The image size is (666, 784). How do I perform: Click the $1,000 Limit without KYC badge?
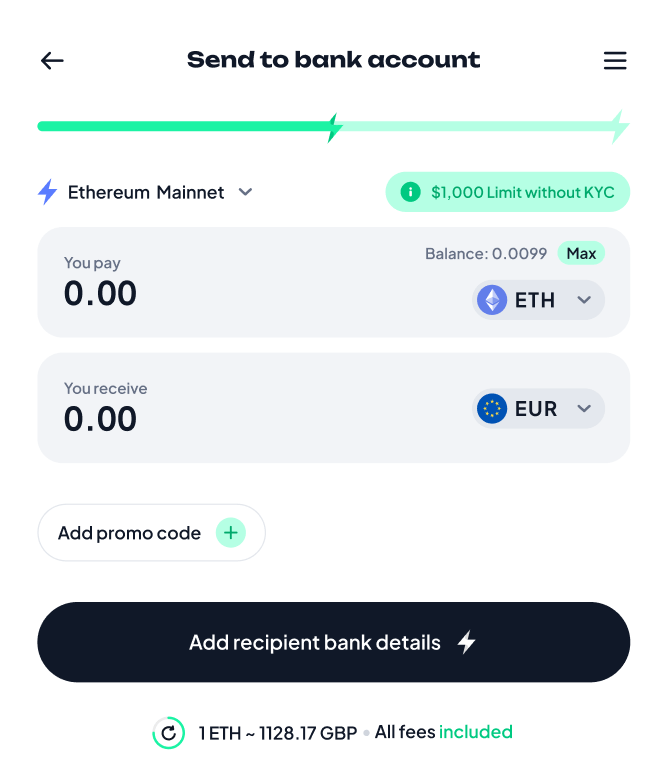click(x=508, y=192)
